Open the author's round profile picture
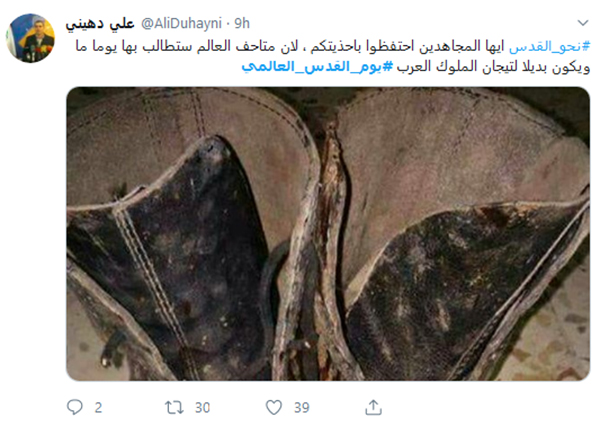 (x=30, y=38)
